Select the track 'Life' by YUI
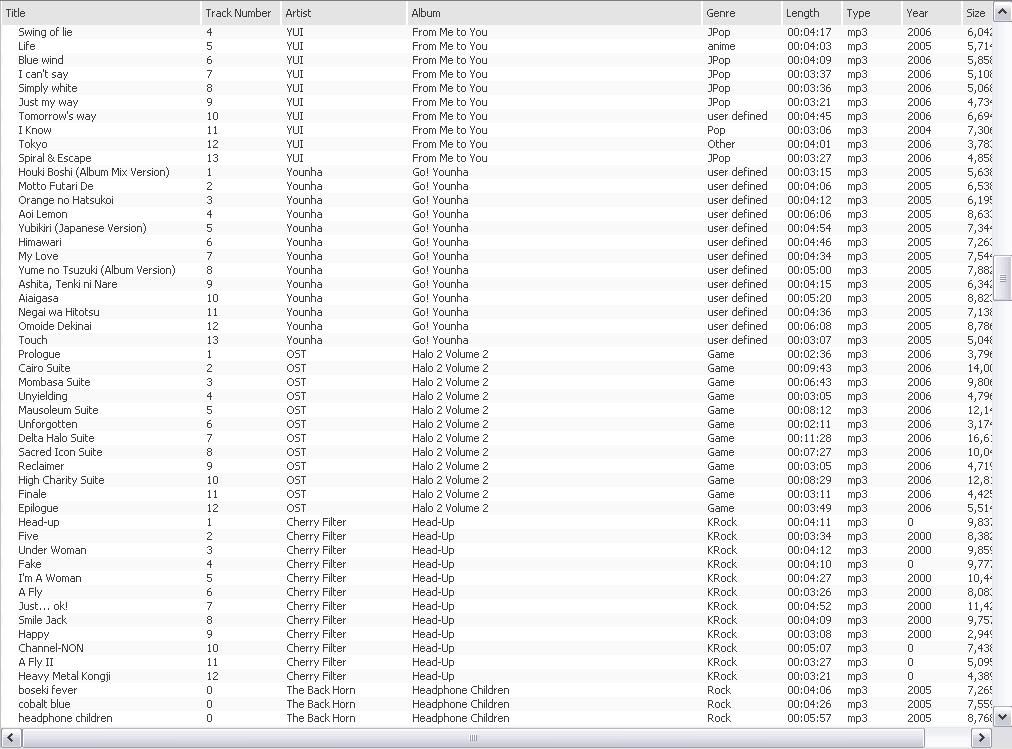The image size is (1012, 749). coord(26,46)
